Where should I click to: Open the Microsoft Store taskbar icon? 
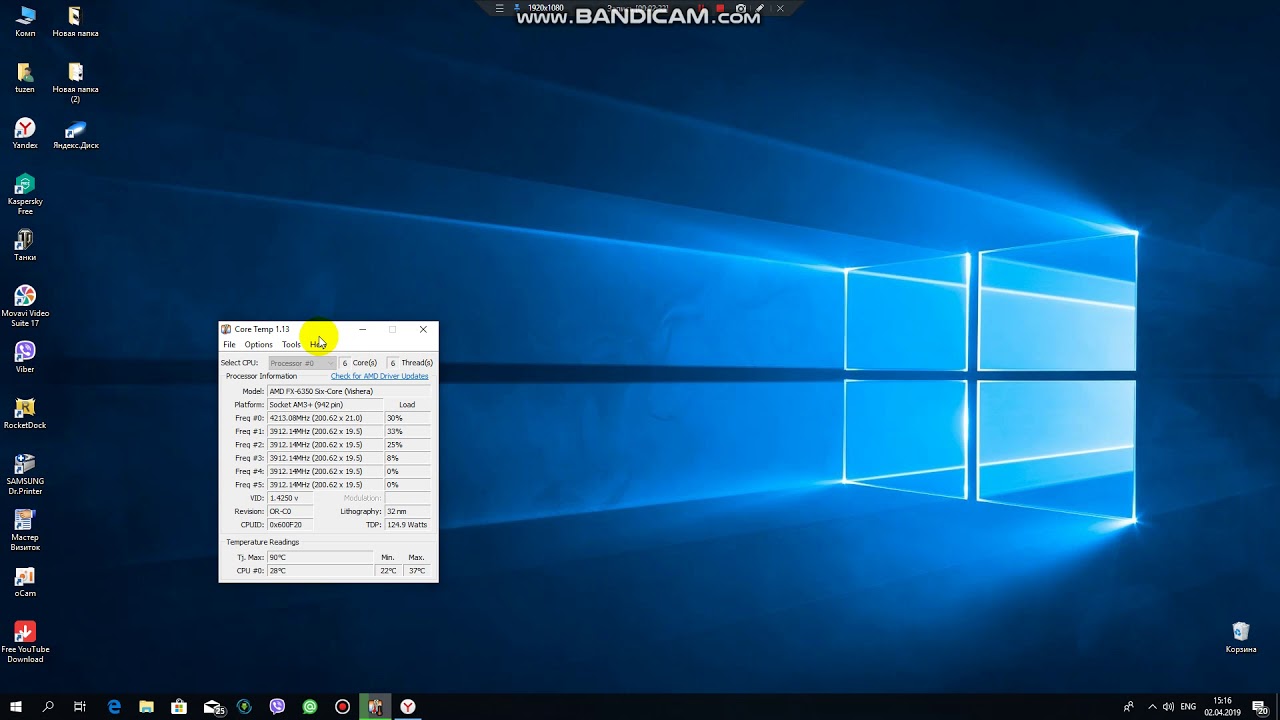[x=179, y=707]
